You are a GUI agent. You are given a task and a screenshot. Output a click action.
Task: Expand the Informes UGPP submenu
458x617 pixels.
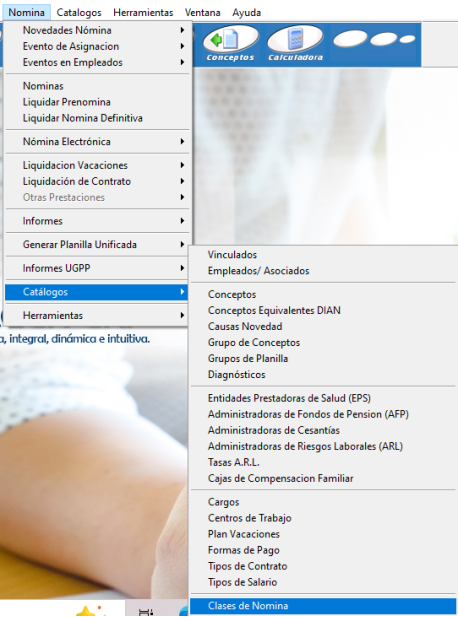(97, 268)
